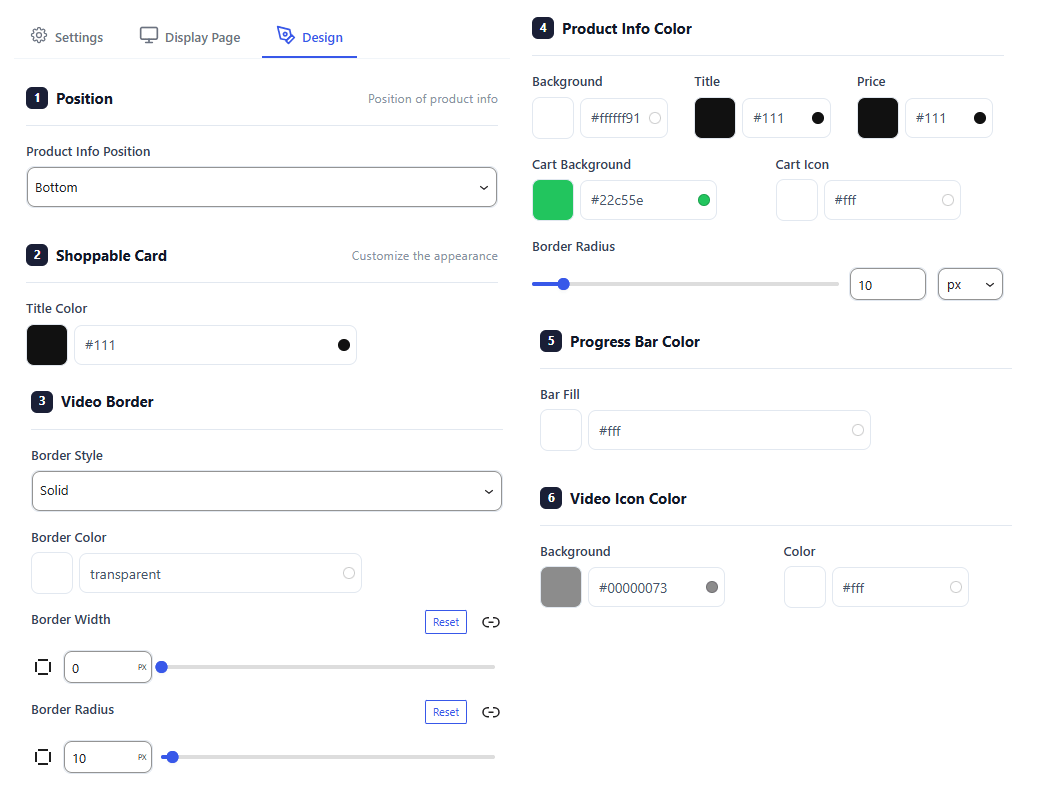Image resolution: width=1039 pixels, height=797 pixels.
Task: Toggle the link icon for Border Width
Action: (x=491, y=622)
